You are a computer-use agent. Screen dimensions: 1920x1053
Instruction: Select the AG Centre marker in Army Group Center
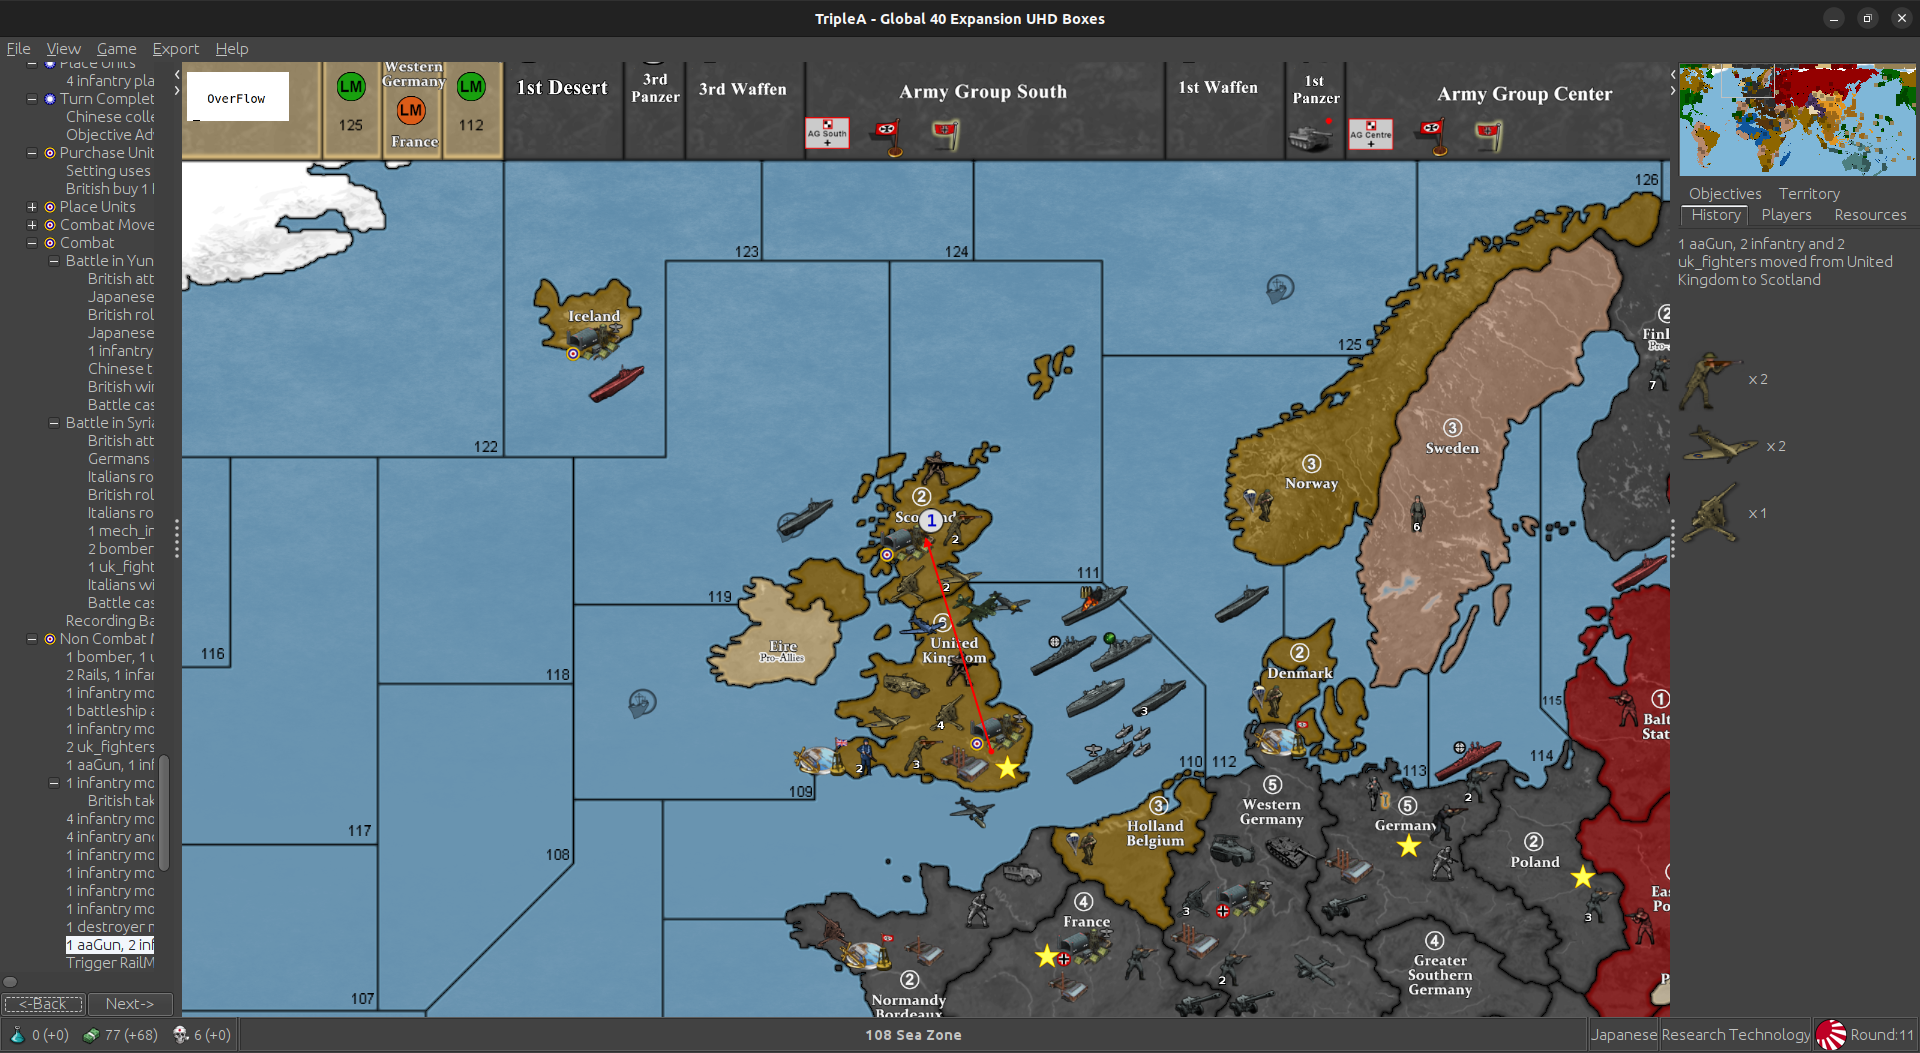1370,134
